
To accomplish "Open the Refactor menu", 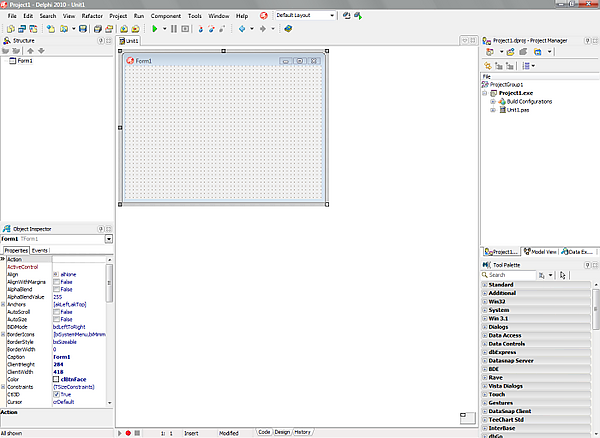I will tap(91, 17).
